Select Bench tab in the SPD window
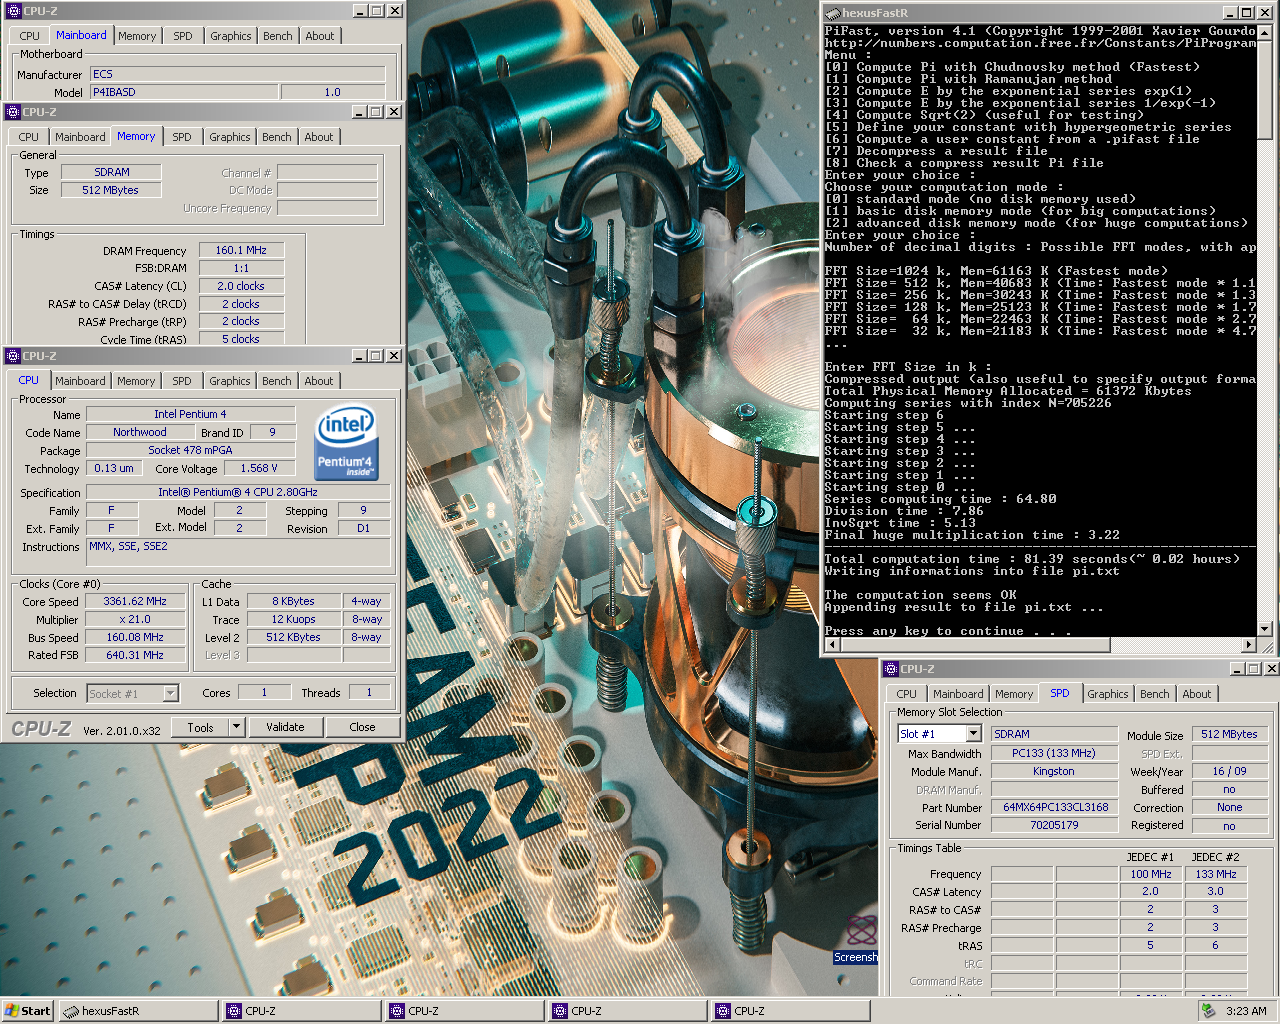The image size is (1280, 1024). [1155, 694]
